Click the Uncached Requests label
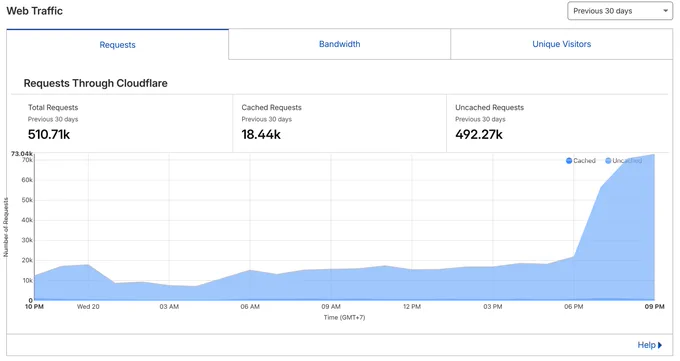Viewport: 680px width, 361px height. tap(490, 108)
